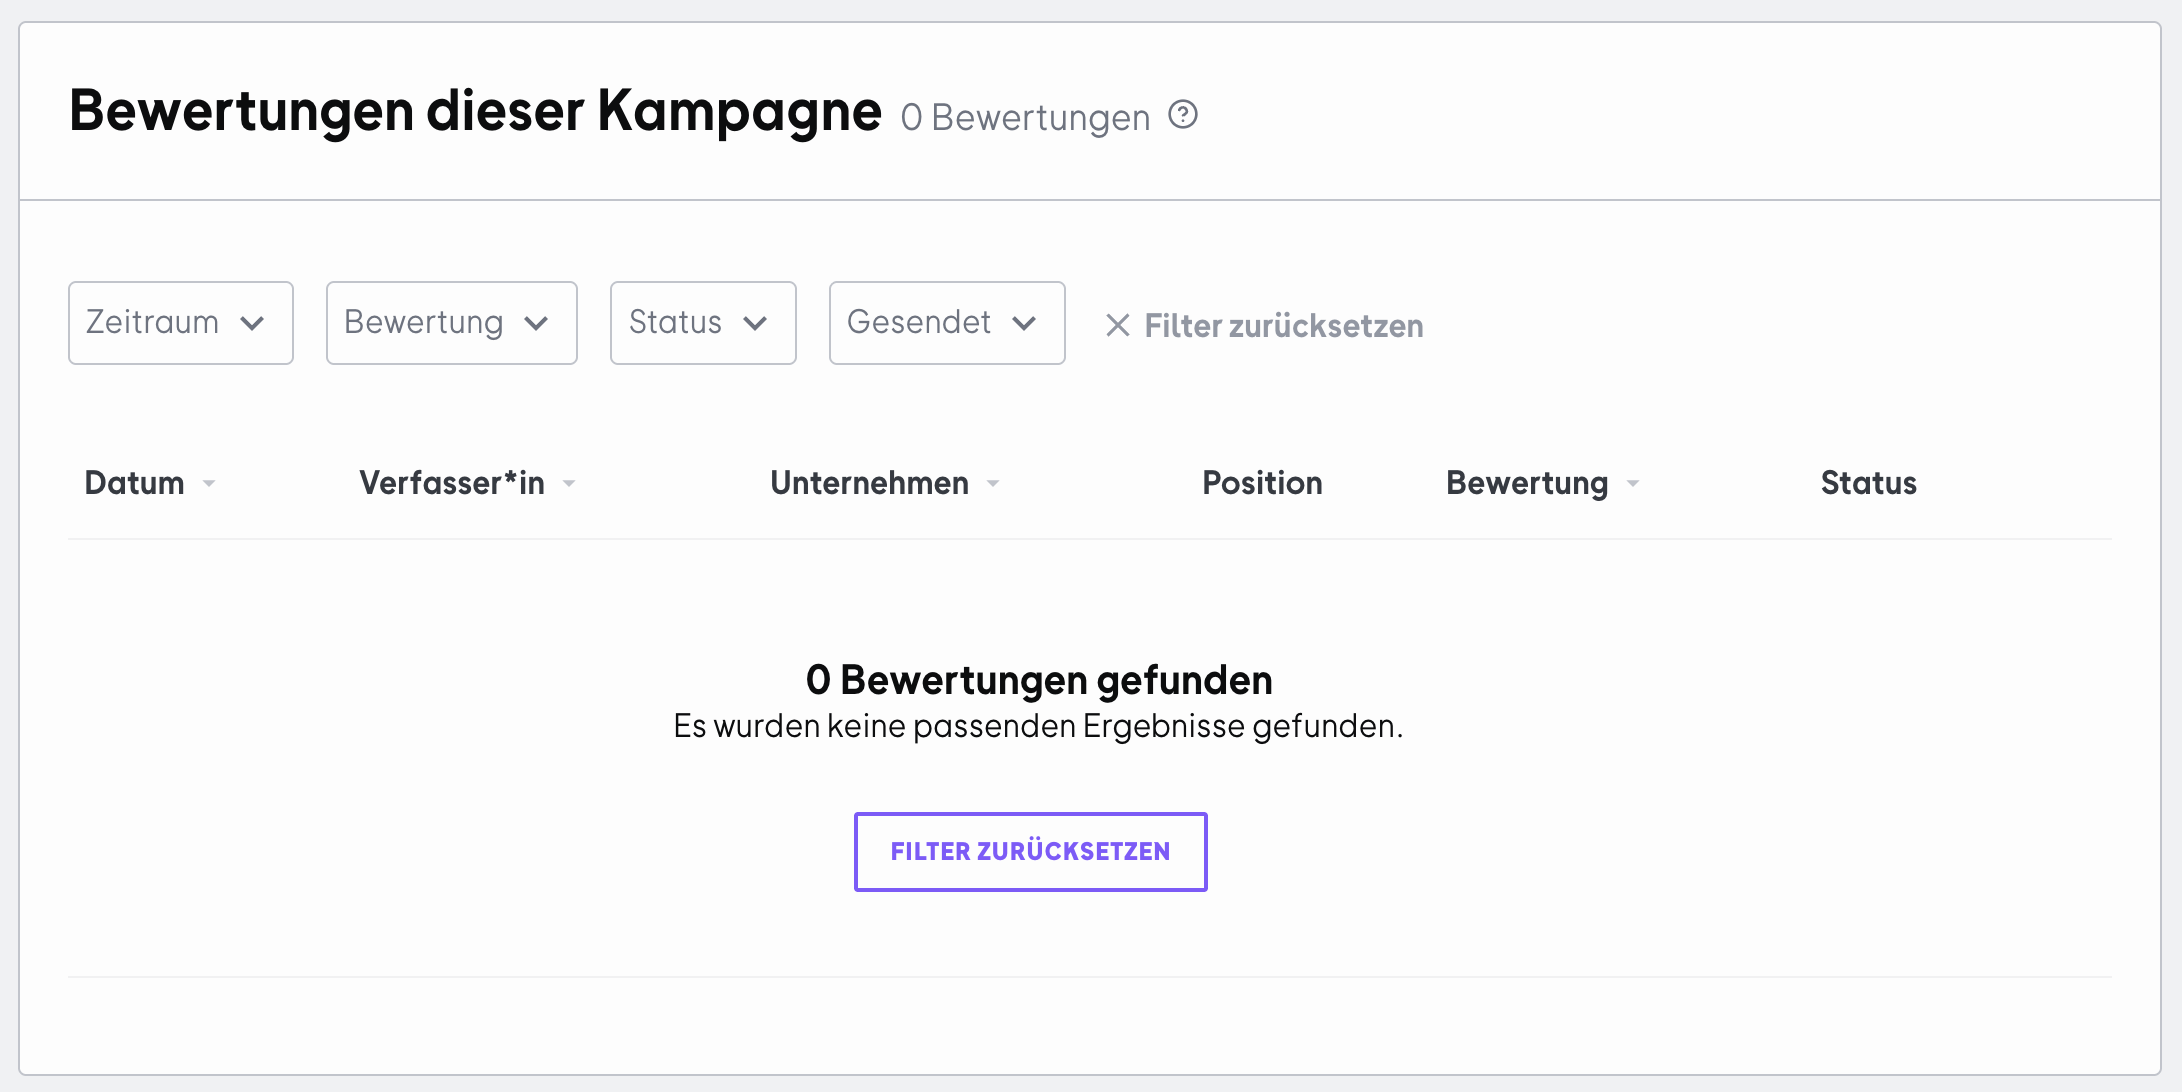This screenshot has height=1092, width=2182.
Task: Open the Bewertung filter dropdown
Action: pos(452,323)
